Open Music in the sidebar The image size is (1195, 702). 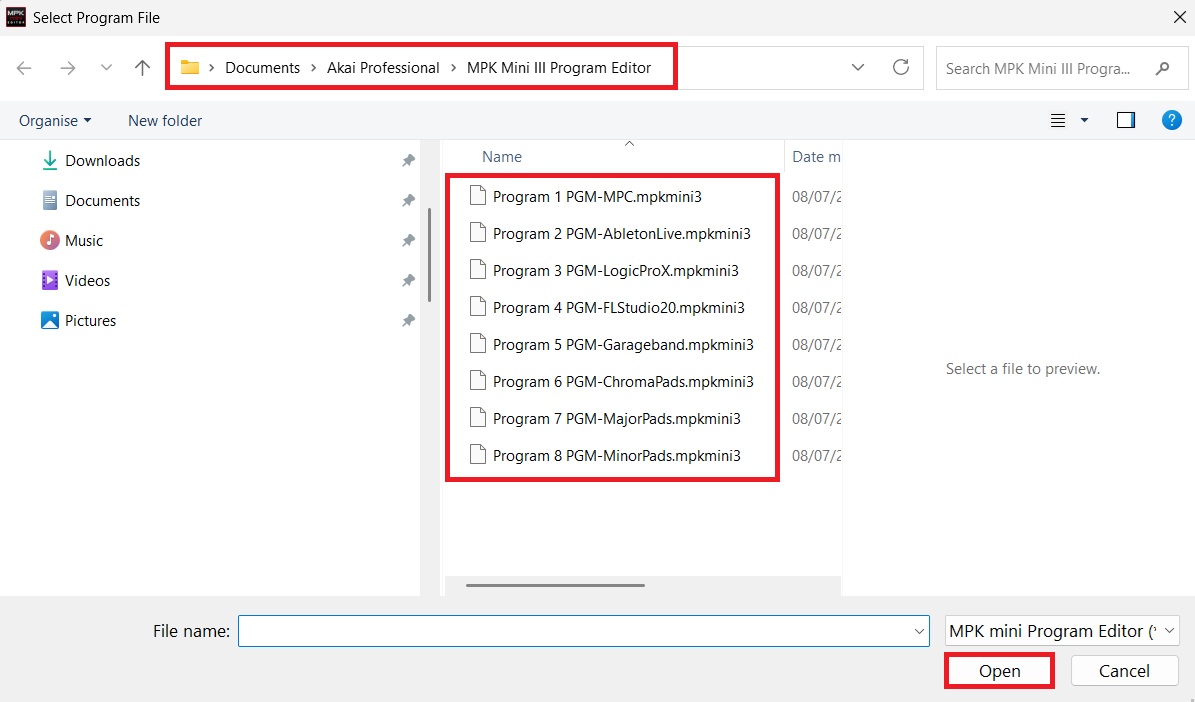pos(84,241)
